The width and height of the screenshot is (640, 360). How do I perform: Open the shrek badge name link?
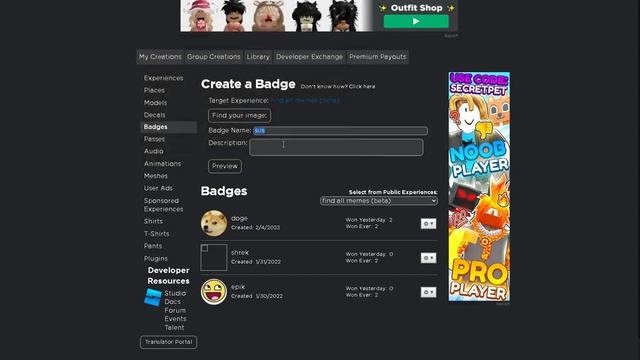pyautogui.click(x=240, y=253)
